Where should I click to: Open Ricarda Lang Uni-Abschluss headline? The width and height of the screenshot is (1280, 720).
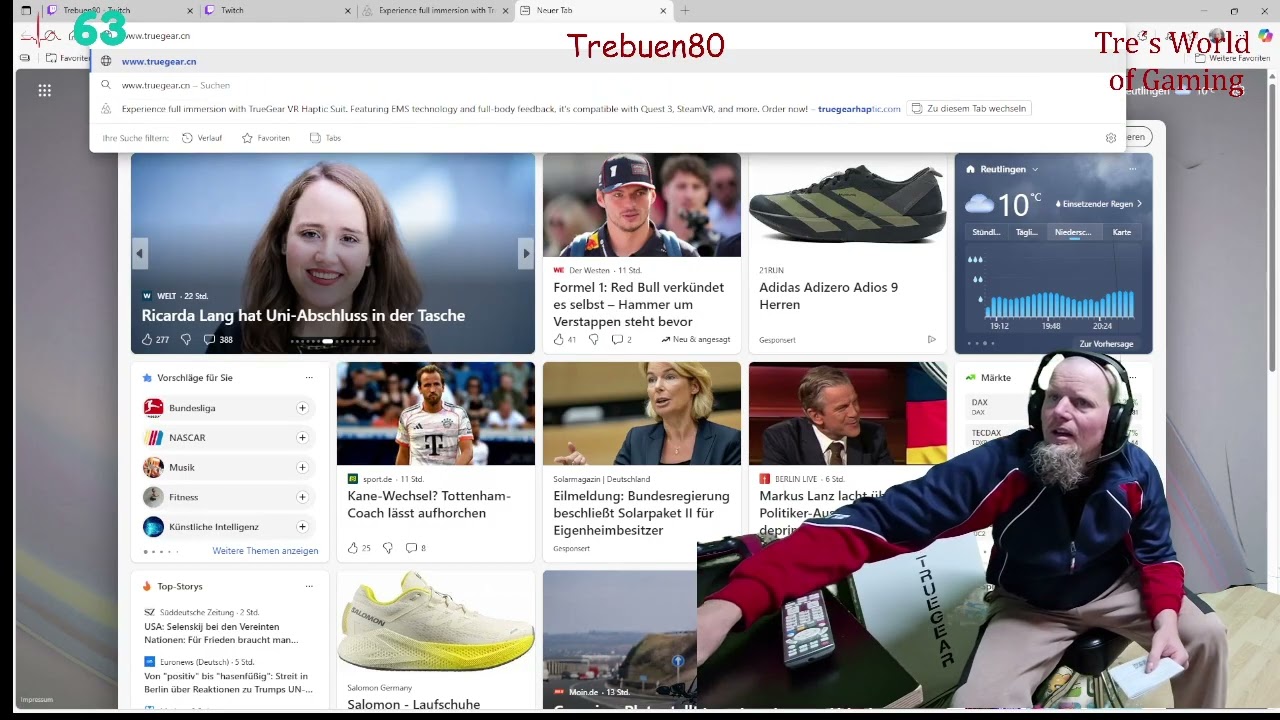[303, 315]
